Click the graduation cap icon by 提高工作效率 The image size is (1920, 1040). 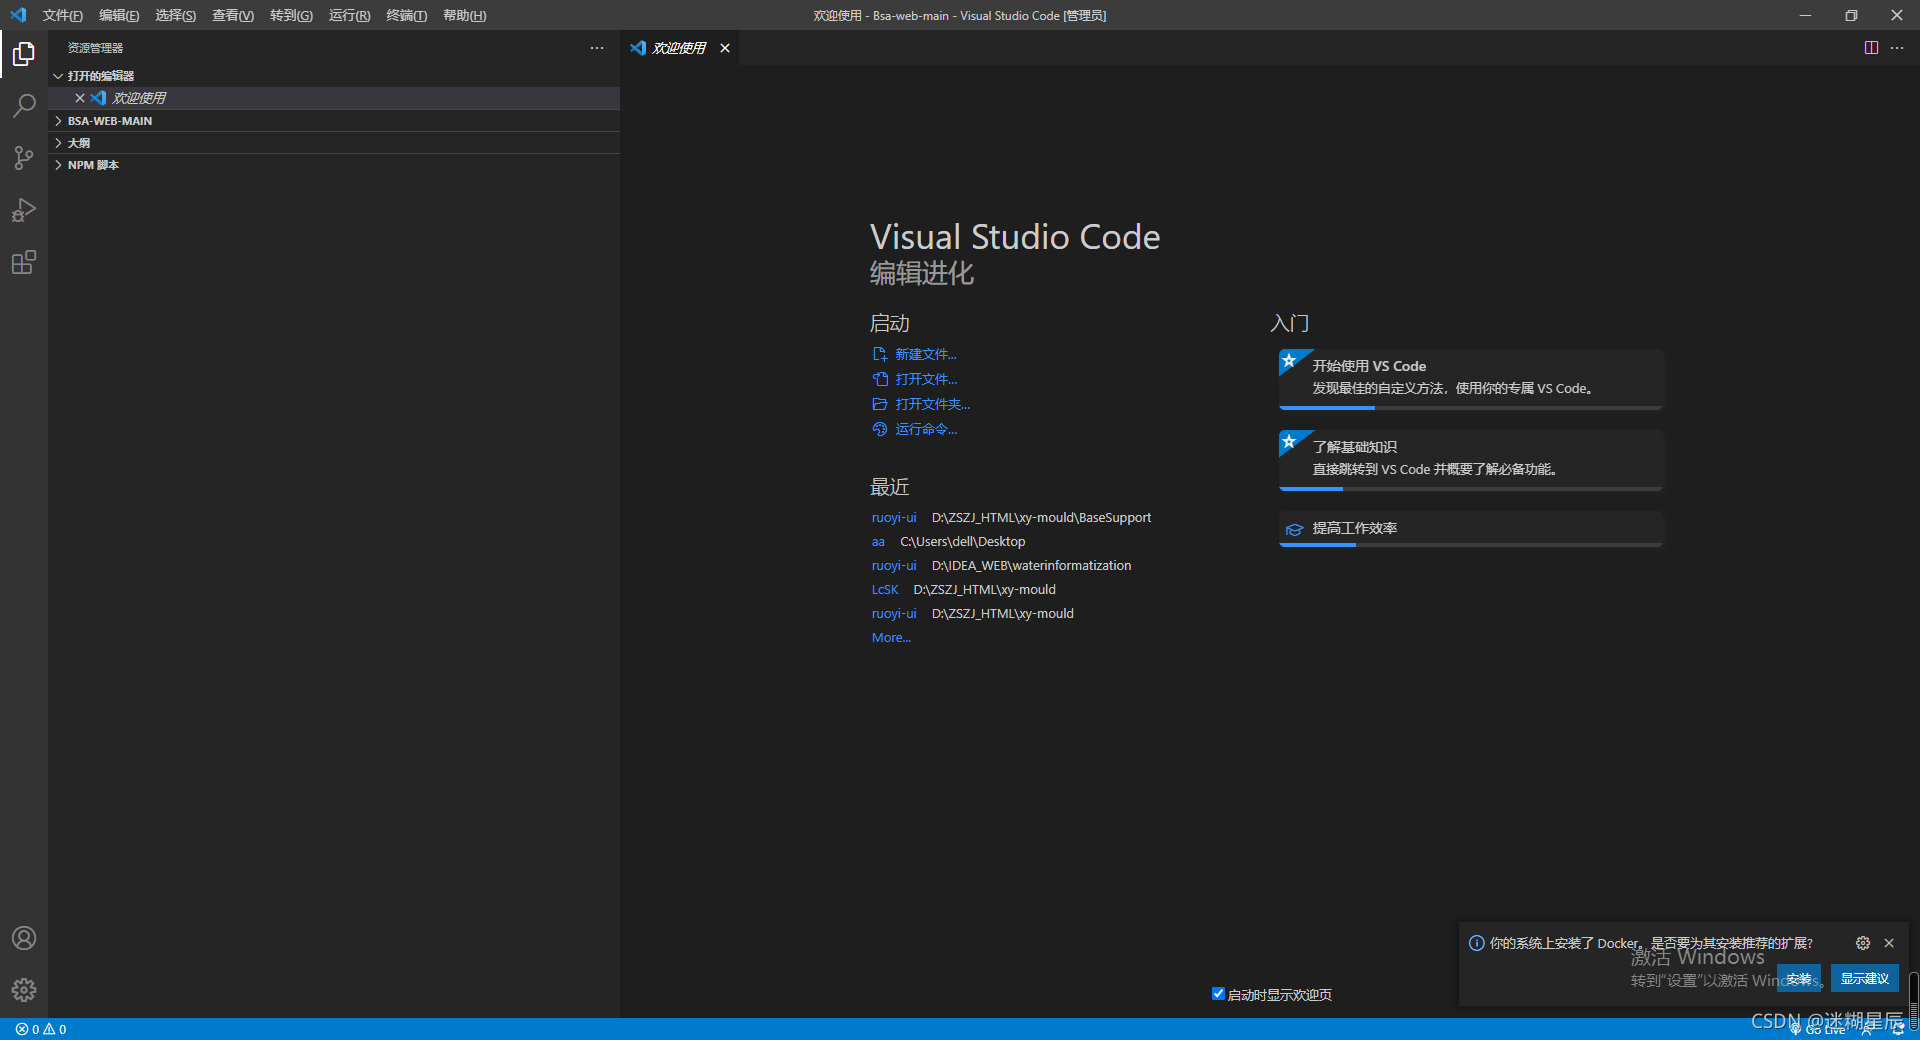click(1294, 529)
